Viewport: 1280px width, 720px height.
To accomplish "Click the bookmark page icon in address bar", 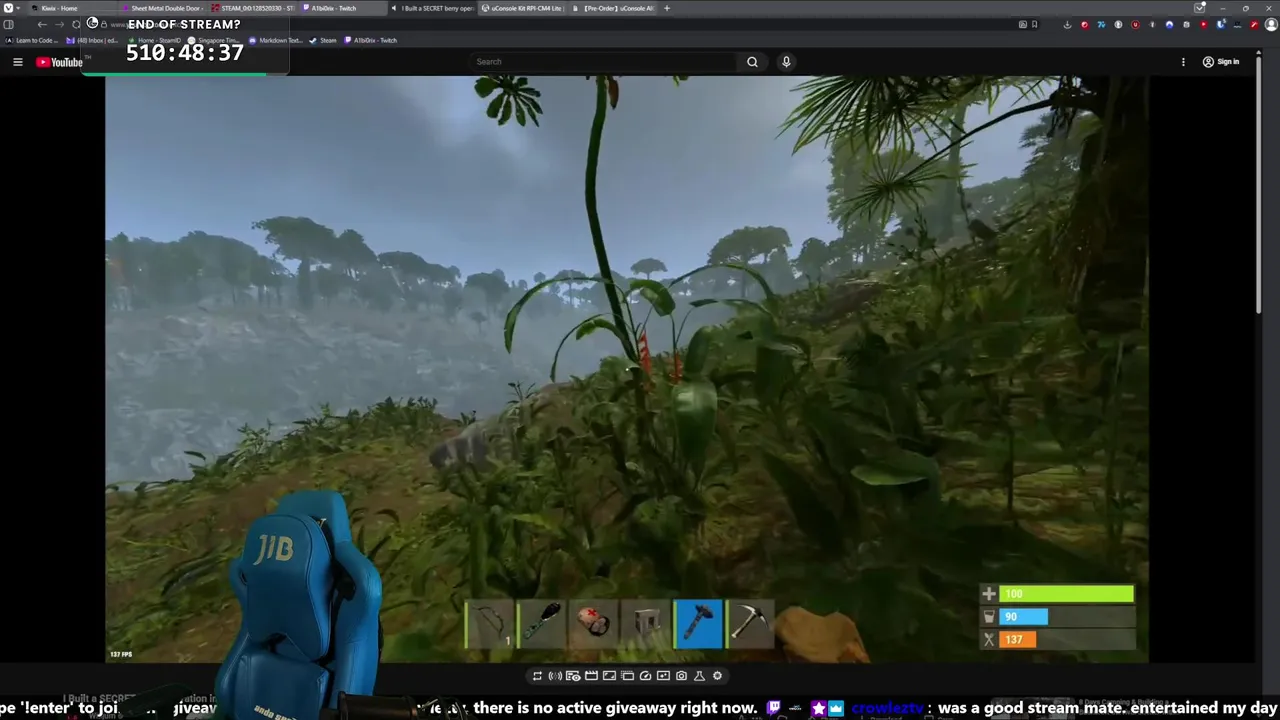I will [x=1034, y=24].
